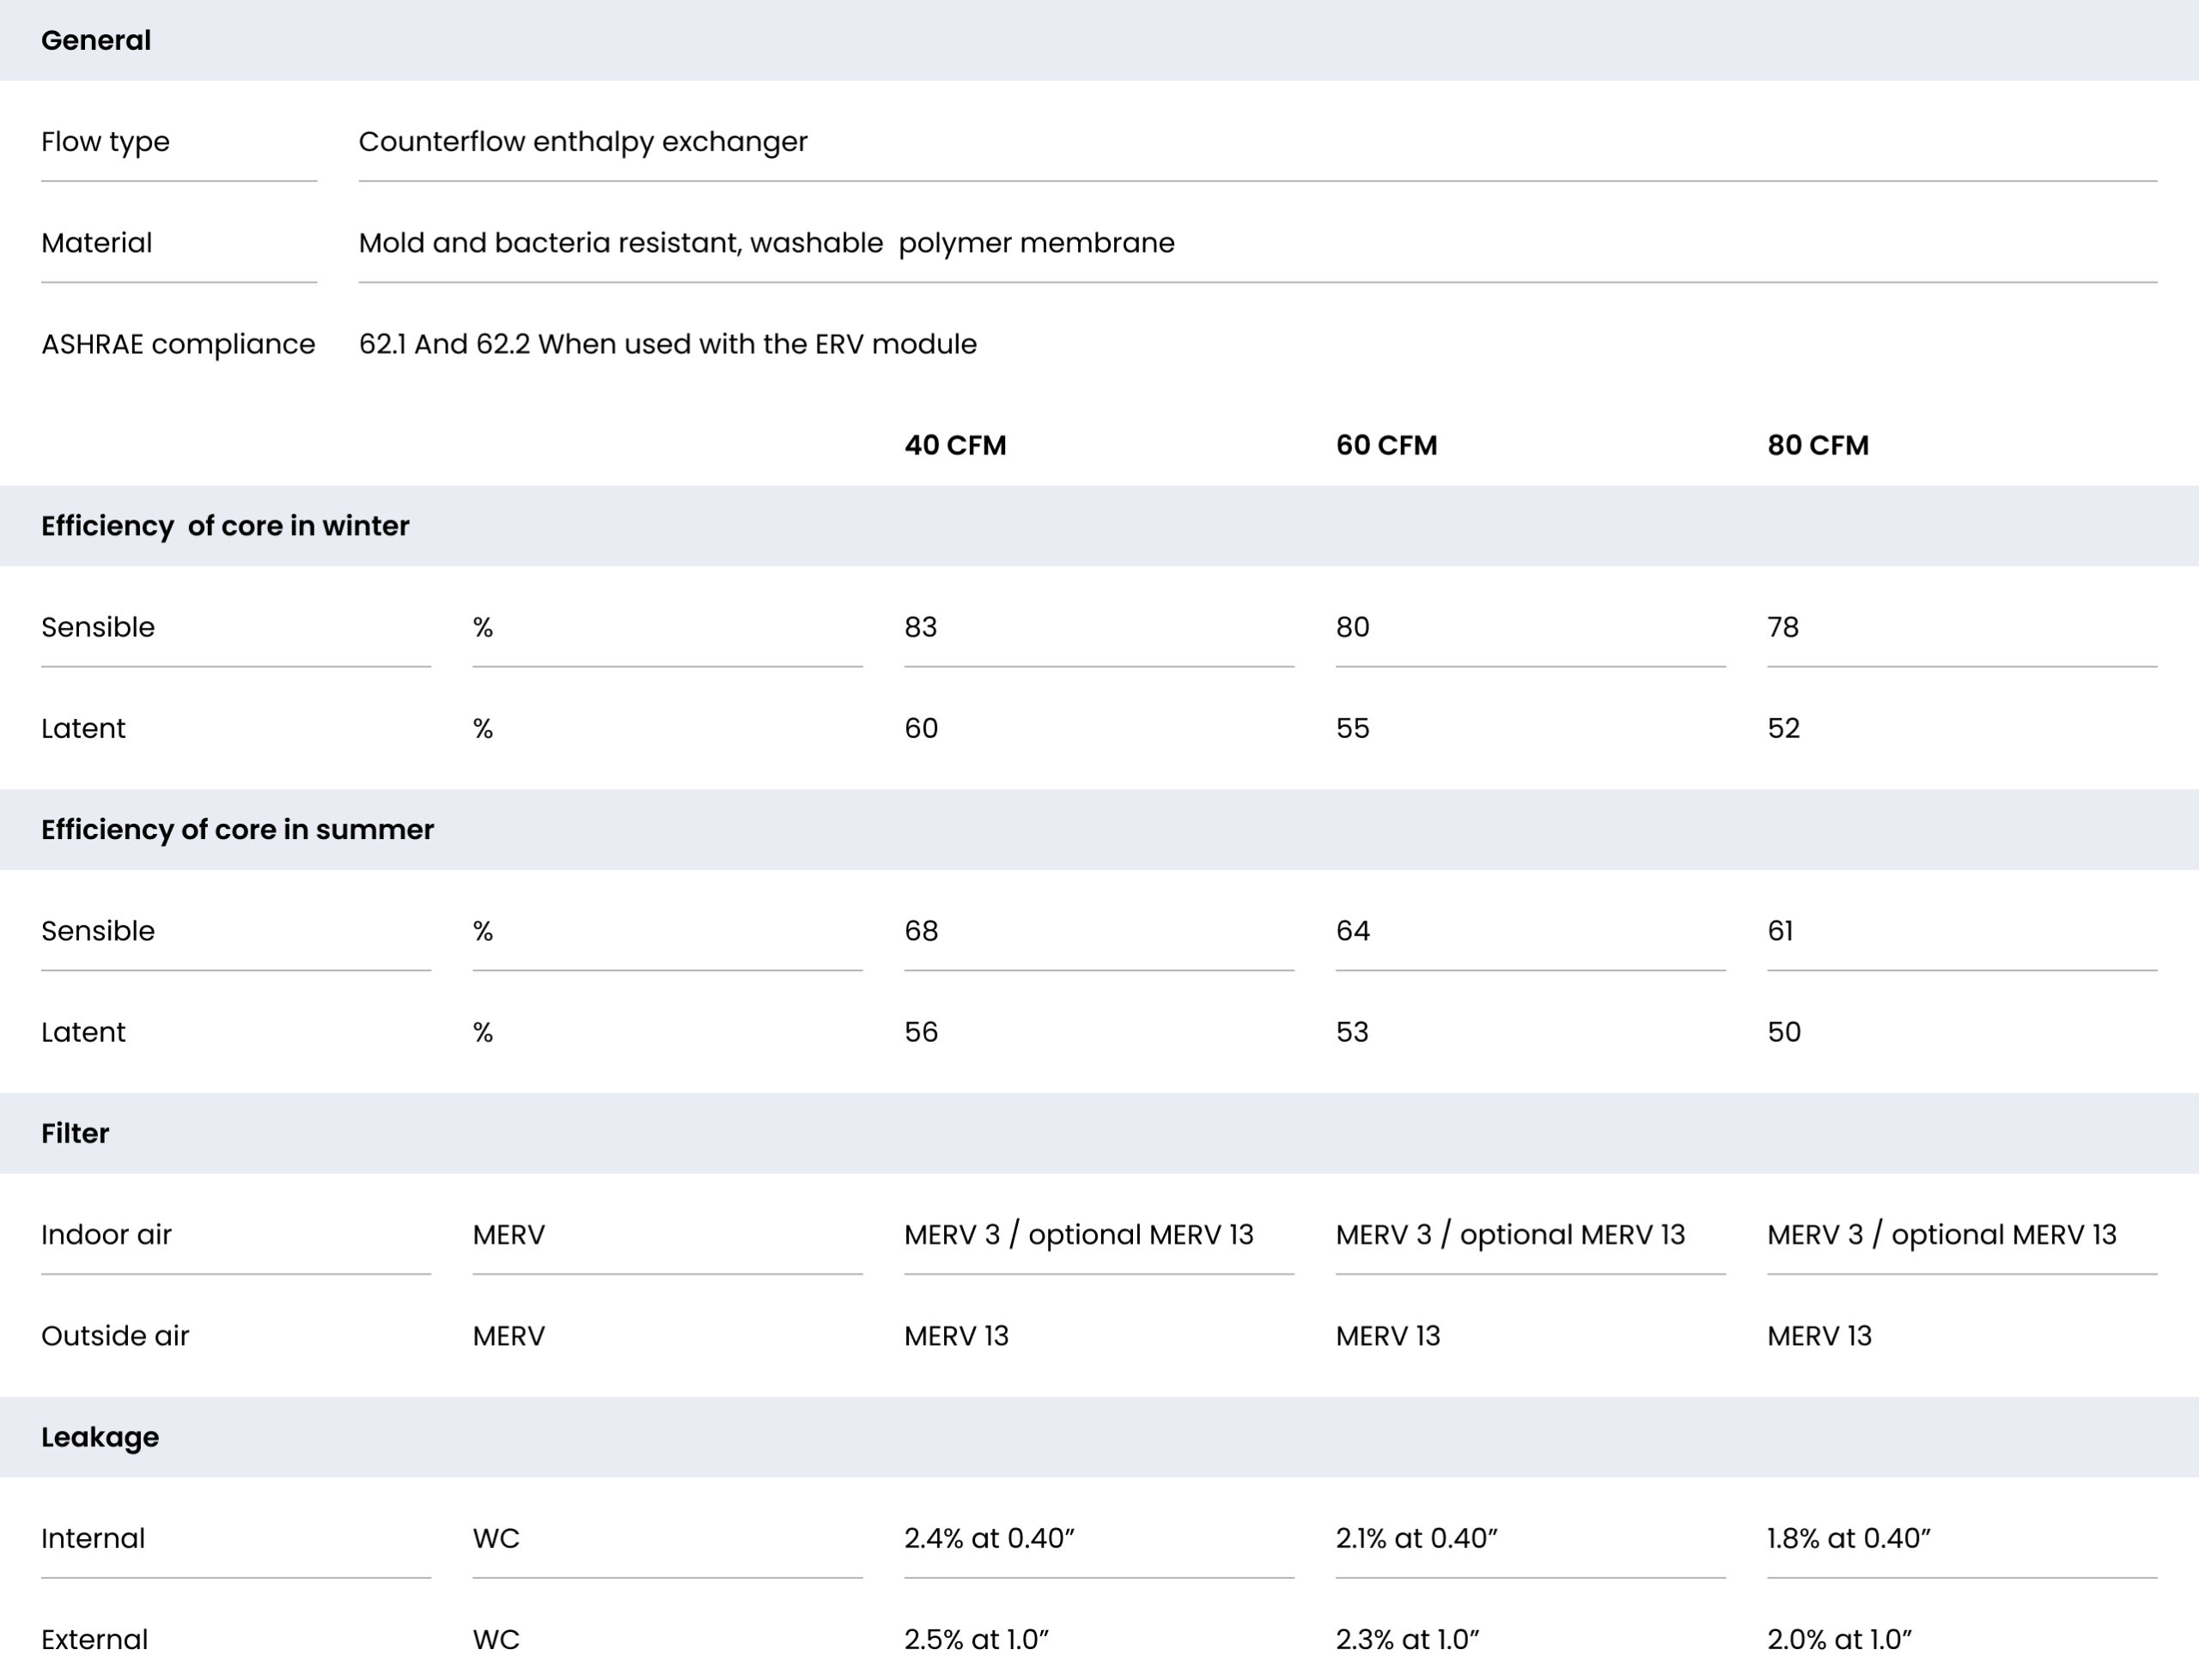Click the % unit in winter Latent row

pyautogui.click(x=483, y=728)
